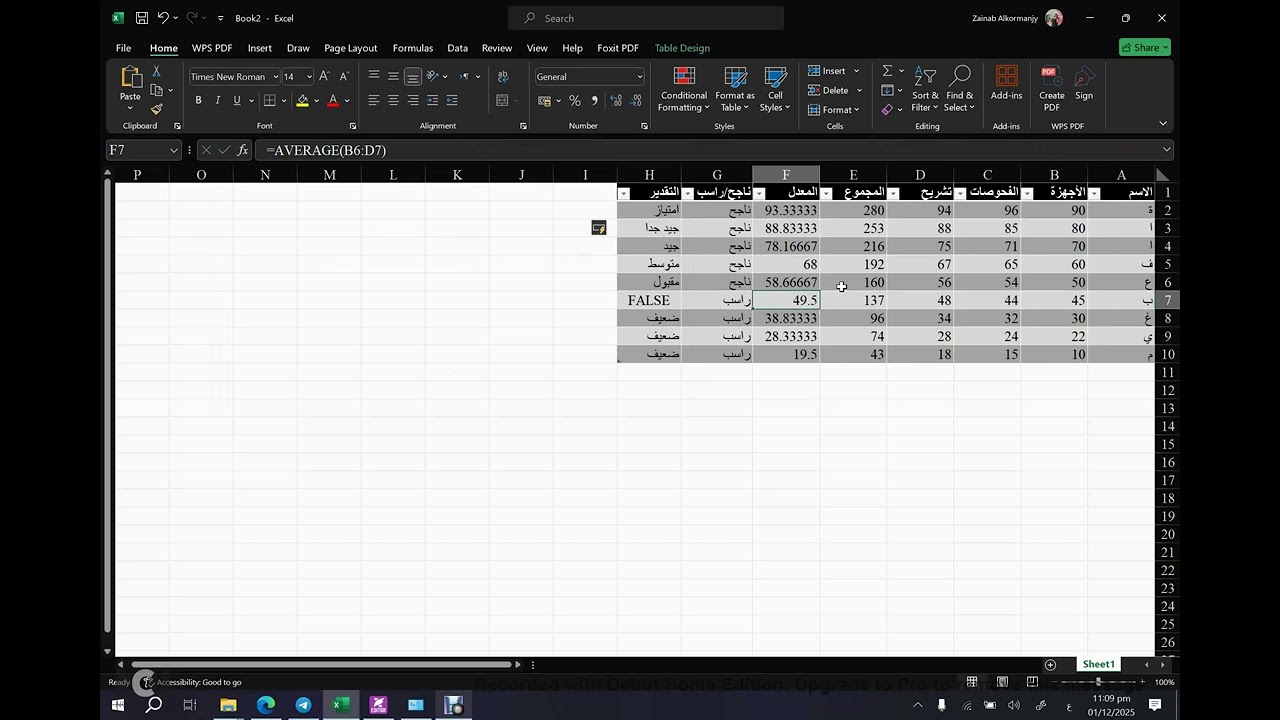Expand the Conditional Formatting menu

[x=684, y=89]
